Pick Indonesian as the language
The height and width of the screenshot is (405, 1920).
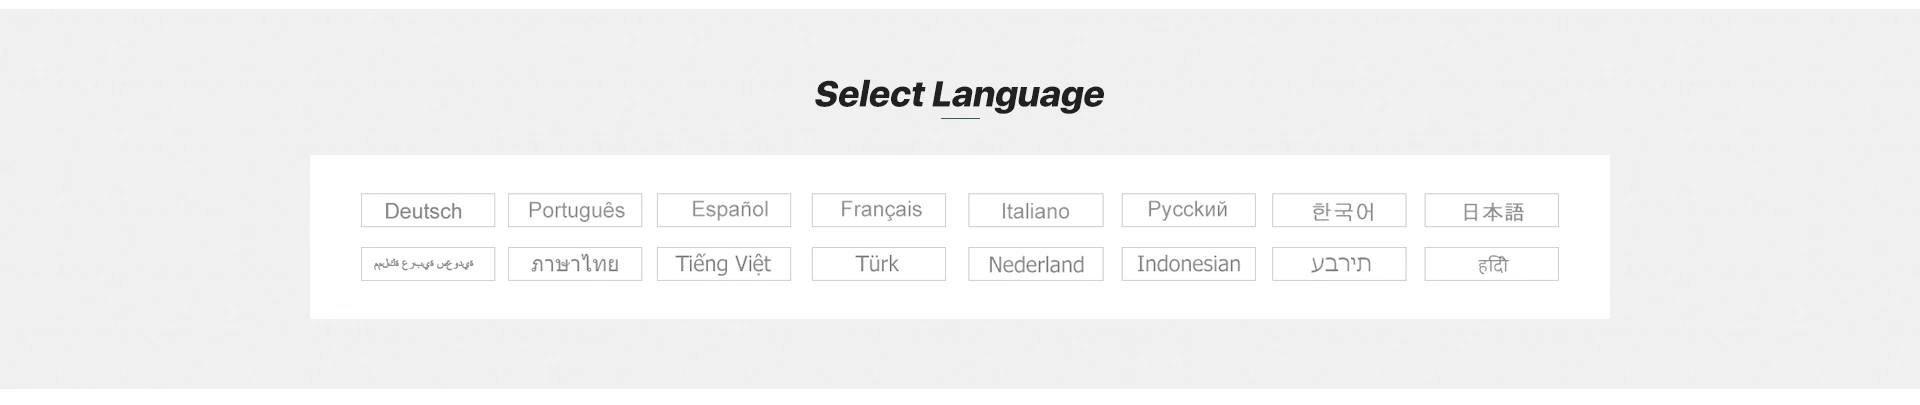(1188, 264)
